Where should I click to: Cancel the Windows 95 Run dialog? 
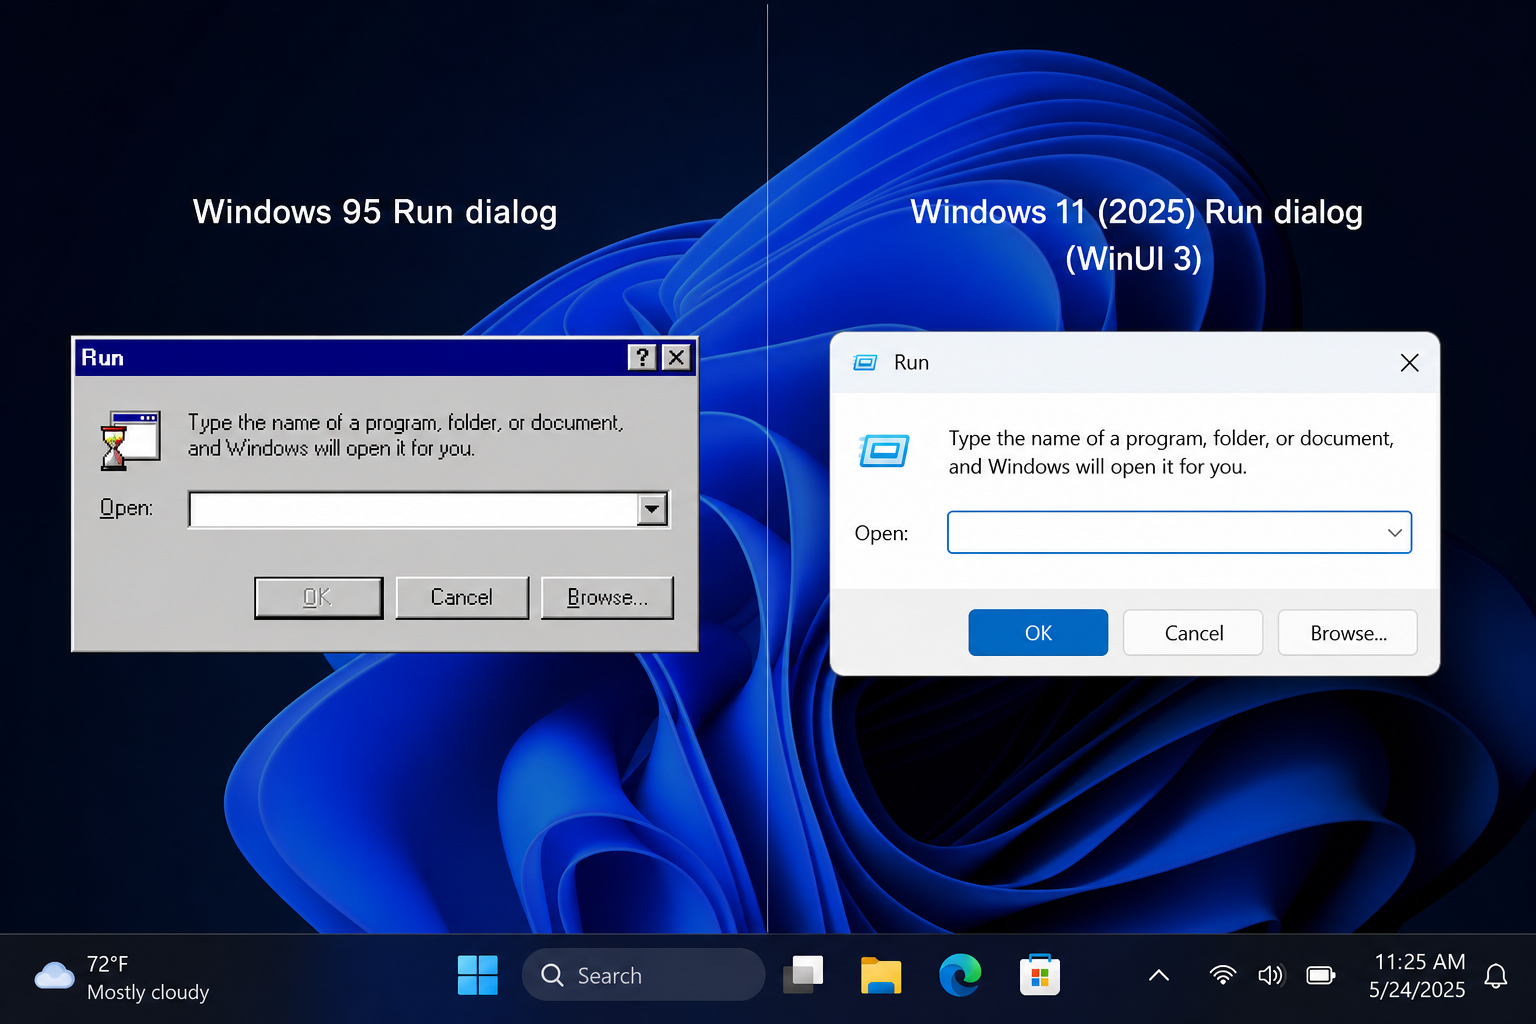(461, 597)
